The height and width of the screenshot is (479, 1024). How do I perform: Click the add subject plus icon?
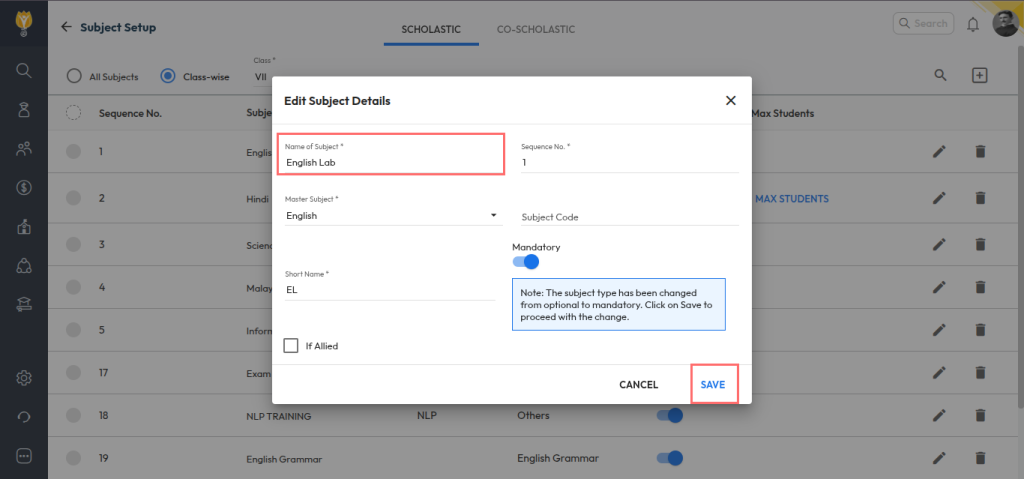click(979, 76)
